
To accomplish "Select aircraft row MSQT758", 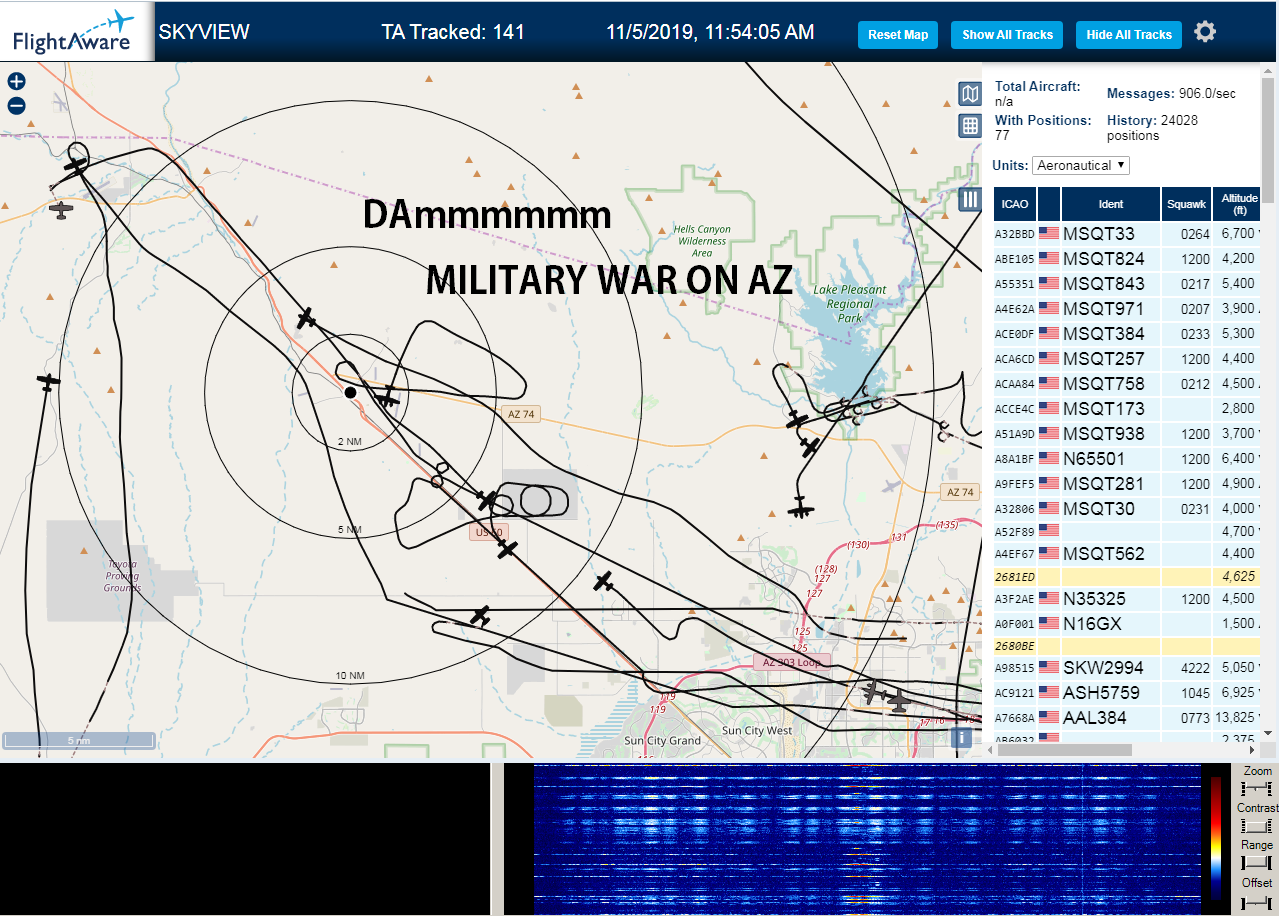I will (x=1128, y=384).
